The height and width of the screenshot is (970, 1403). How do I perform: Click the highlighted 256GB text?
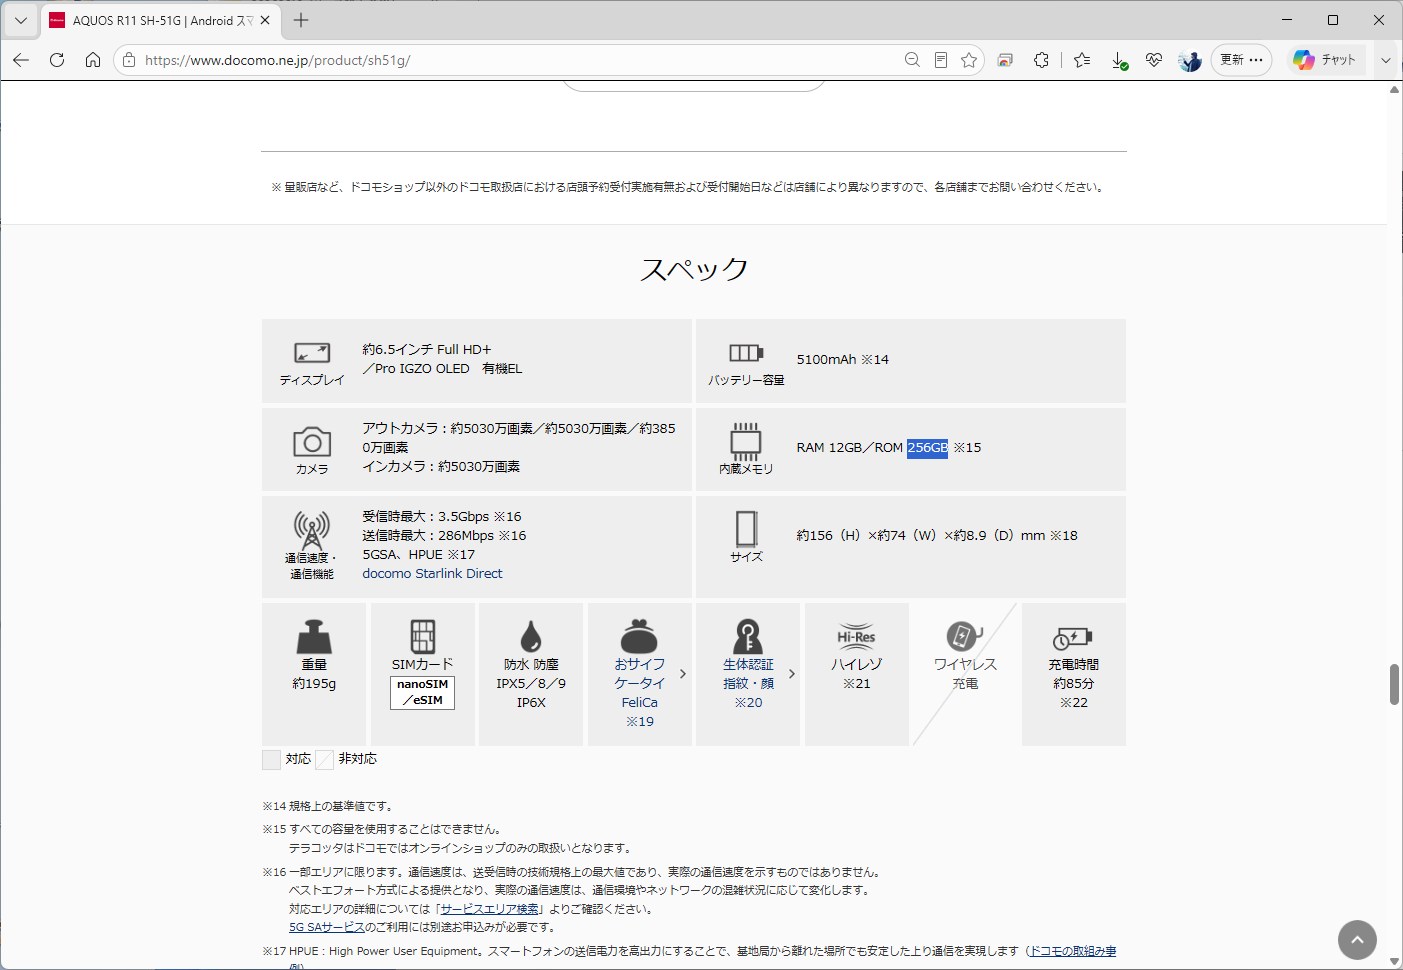coord(927,447)
